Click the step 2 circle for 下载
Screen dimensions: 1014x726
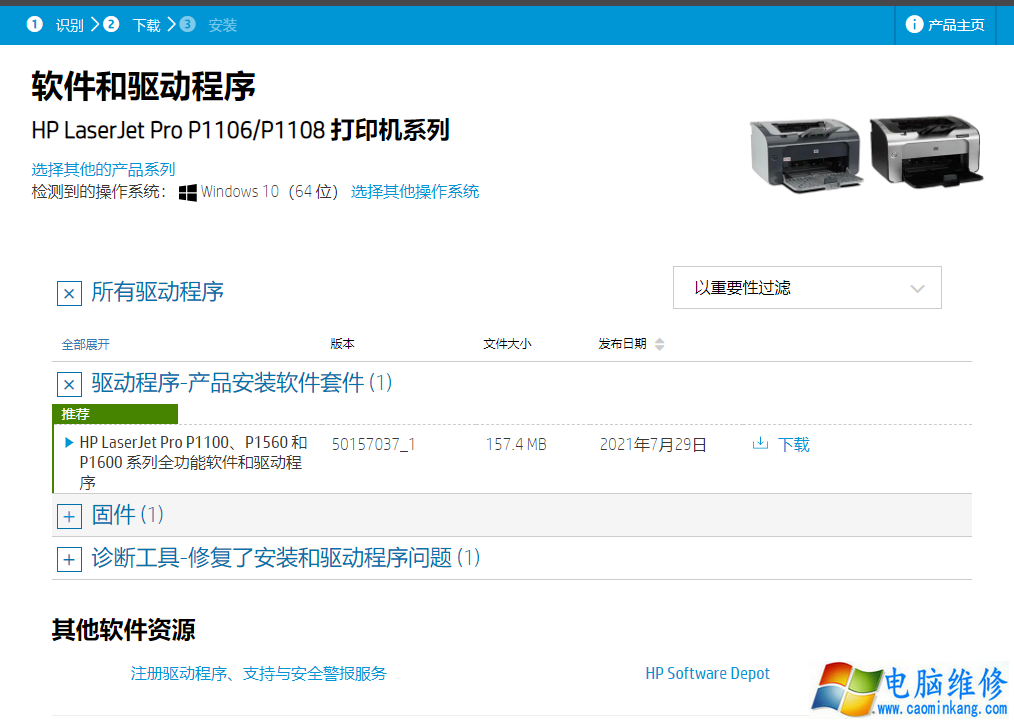[x=111, y=25]
